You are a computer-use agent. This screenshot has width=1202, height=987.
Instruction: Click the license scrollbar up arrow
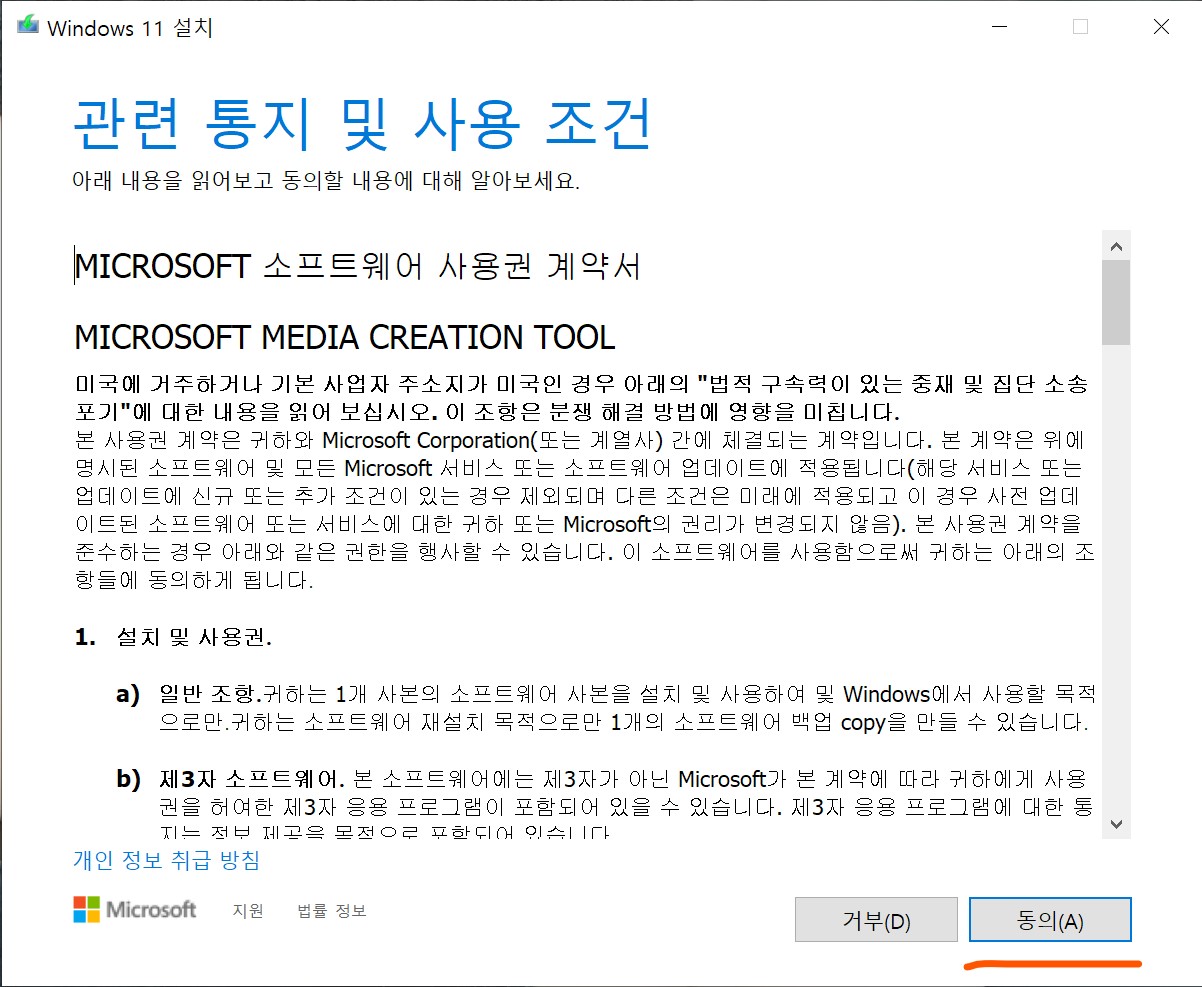(x=1116, y=246)
